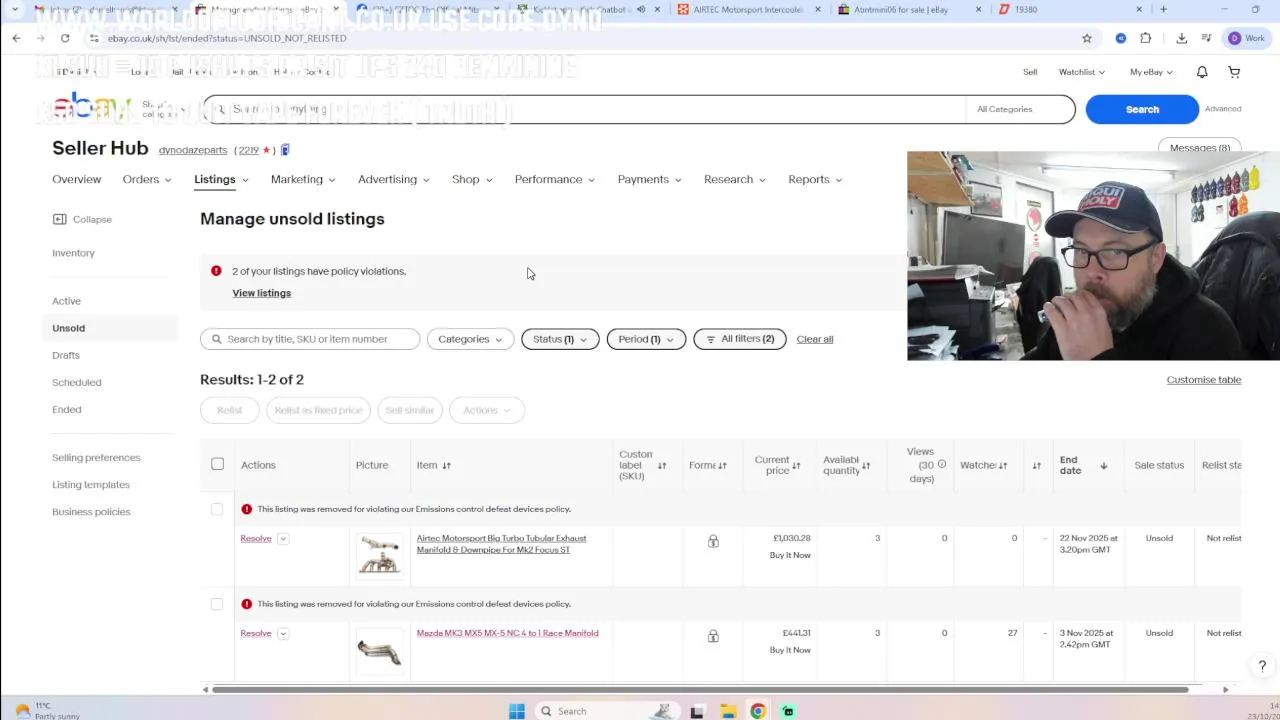Image resolution: width=1280 pixels, height=720 pixels.
Task: Click the help question mark icon
Action: 1262,666
